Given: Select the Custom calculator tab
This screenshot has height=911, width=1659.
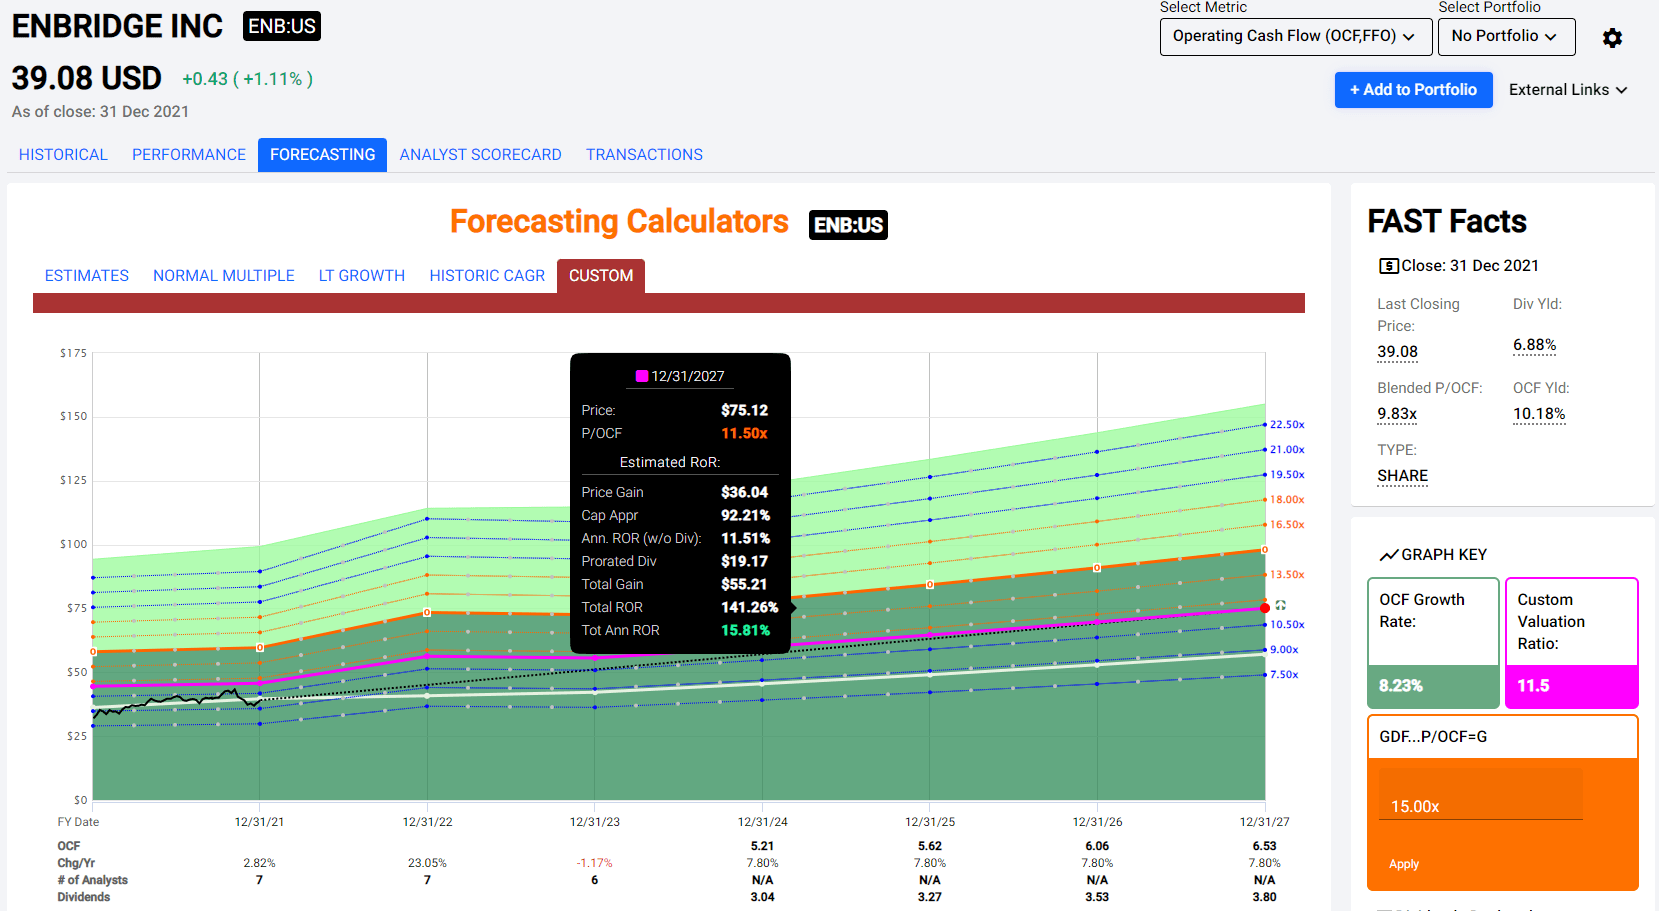Looking at the screenshot, I should pos(601,276).
